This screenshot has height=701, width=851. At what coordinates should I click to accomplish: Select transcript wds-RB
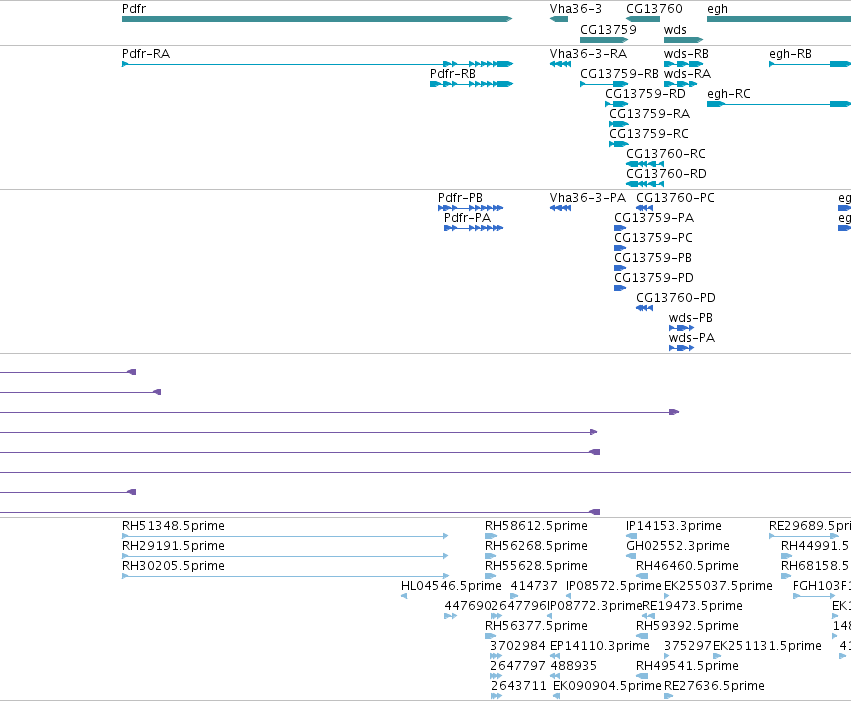(x=683, y=64)
